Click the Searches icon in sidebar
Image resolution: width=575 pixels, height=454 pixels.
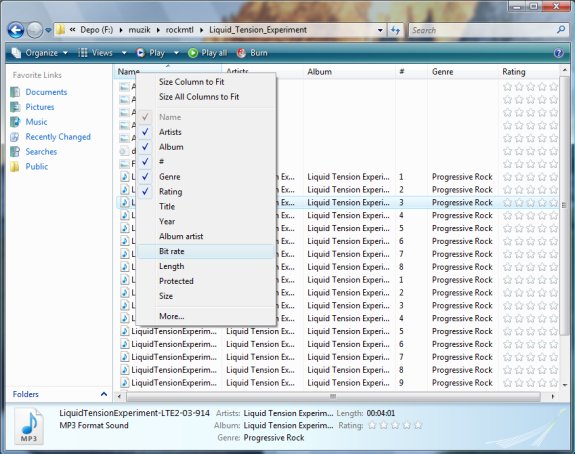pos(15,151)
